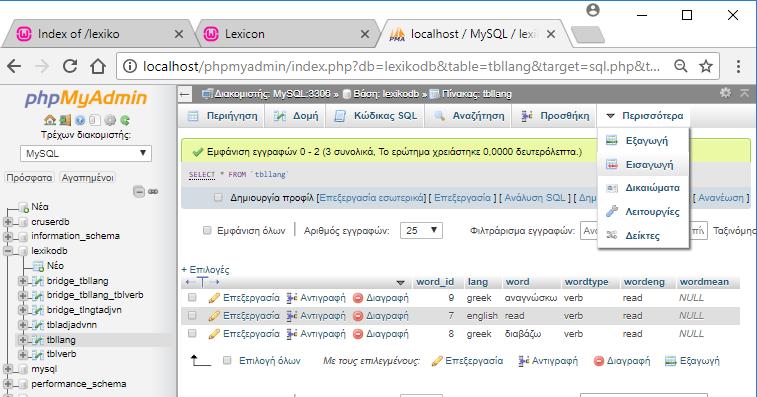
Task: Check the row checkbox for word_id 9
Action: (192, 298)
